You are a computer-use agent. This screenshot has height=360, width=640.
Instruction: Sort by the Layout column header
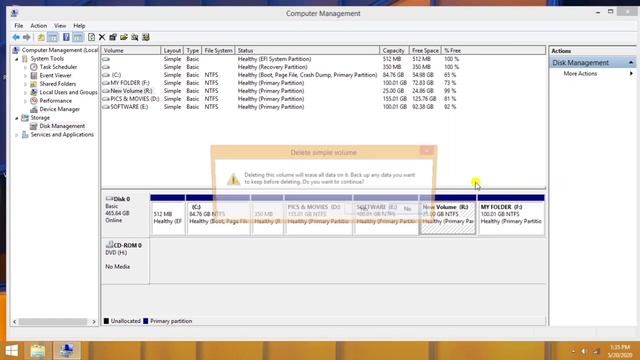pyautogui.click(x=172, y=51)
